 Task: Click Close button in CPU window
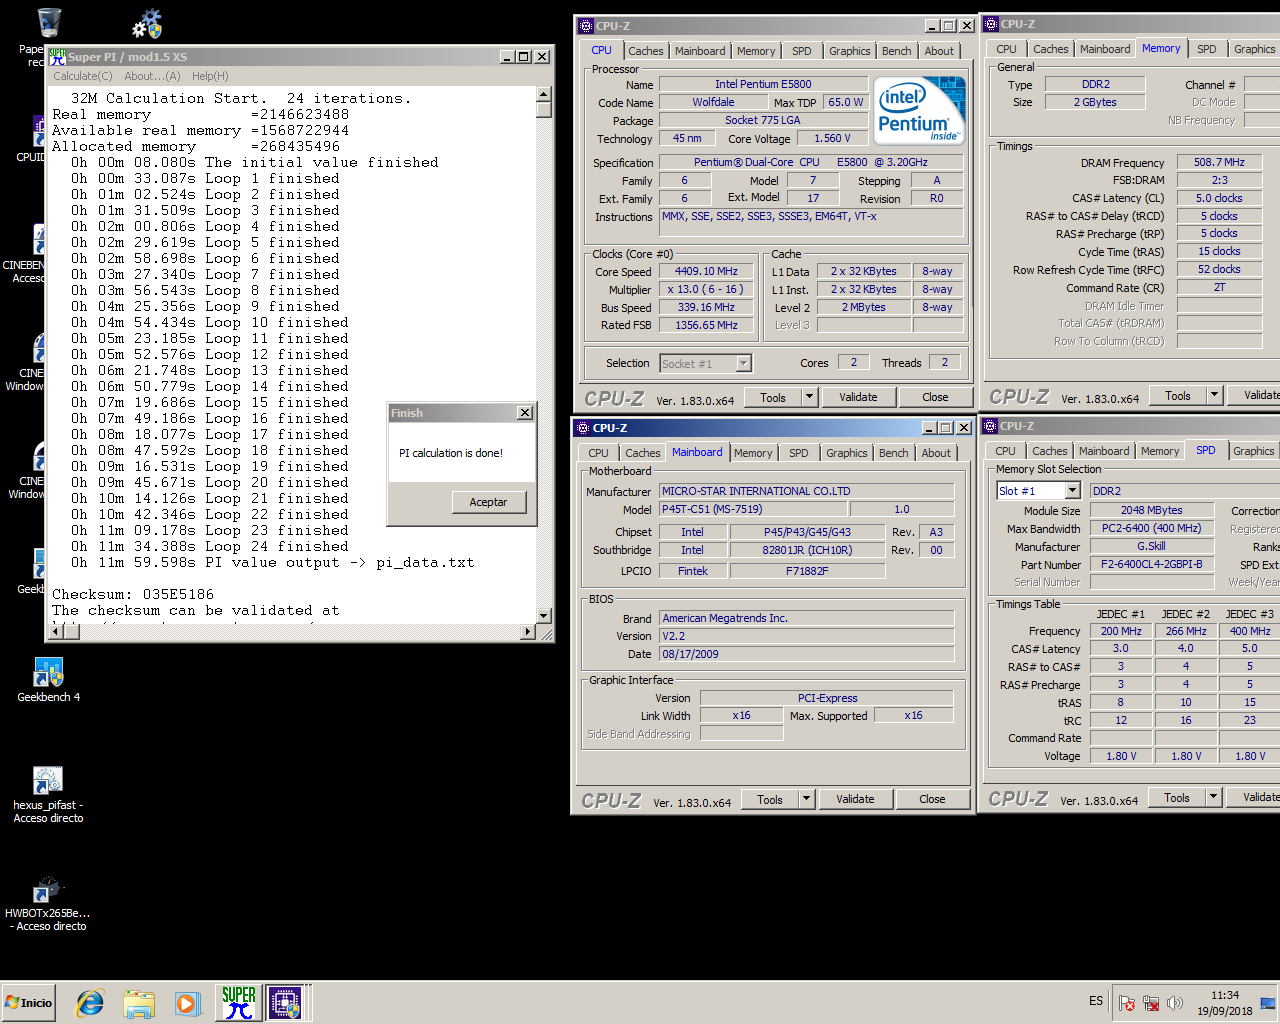coord(935,397)
